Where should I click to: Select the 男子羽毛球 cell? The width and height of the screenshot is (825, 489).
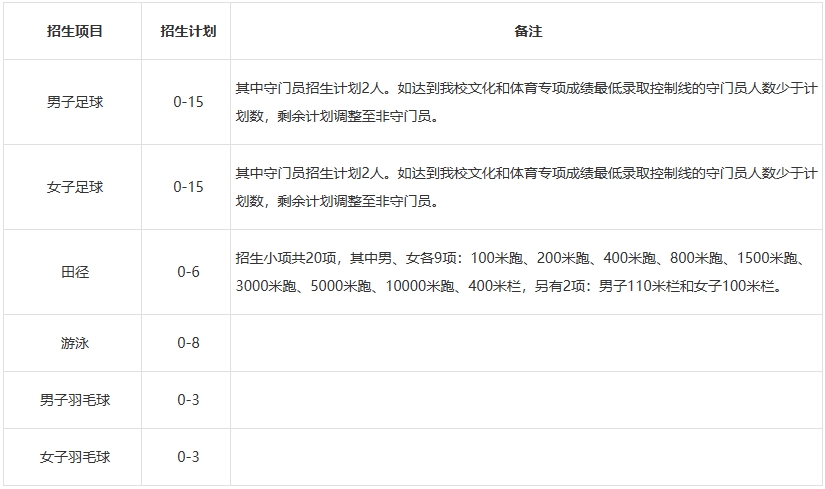click(74, 400)
